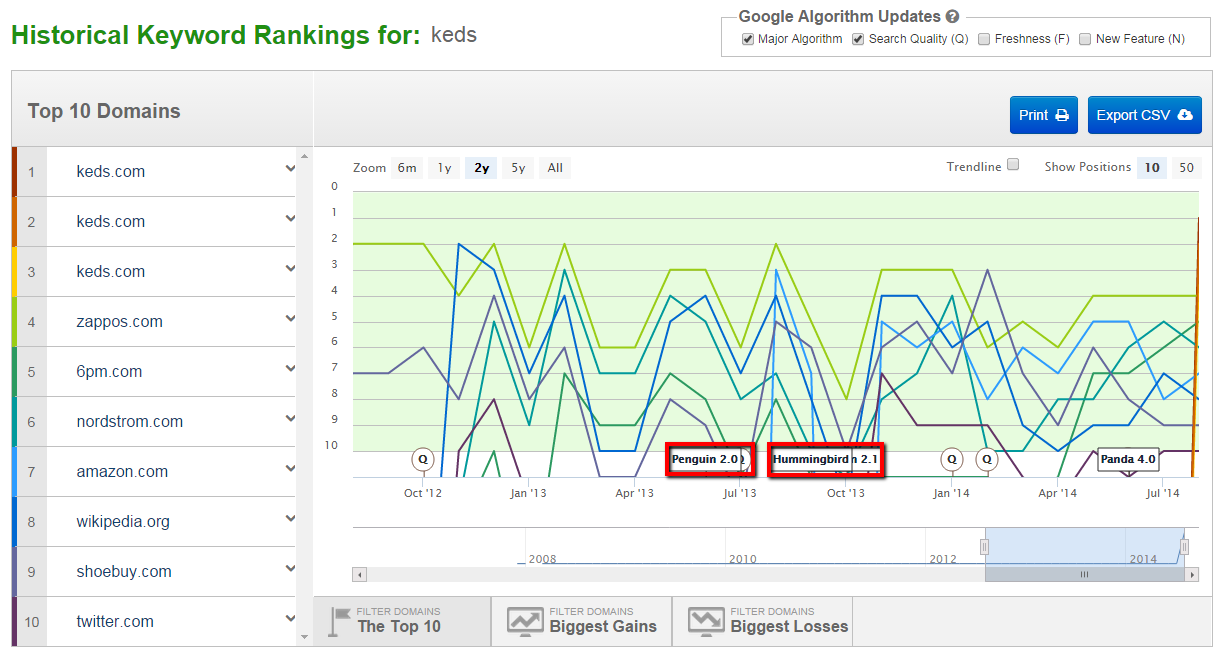The image size is (1229, 656).
Task: Click the Q marker near Oct '12
Action: (x=423, y=460)
